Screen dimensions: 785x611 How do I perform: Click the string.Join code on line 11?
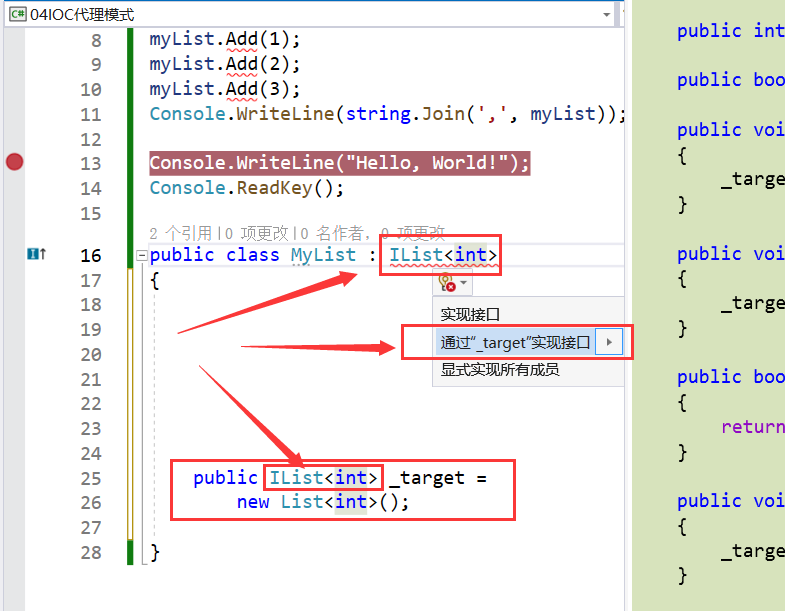click(405, 114)
